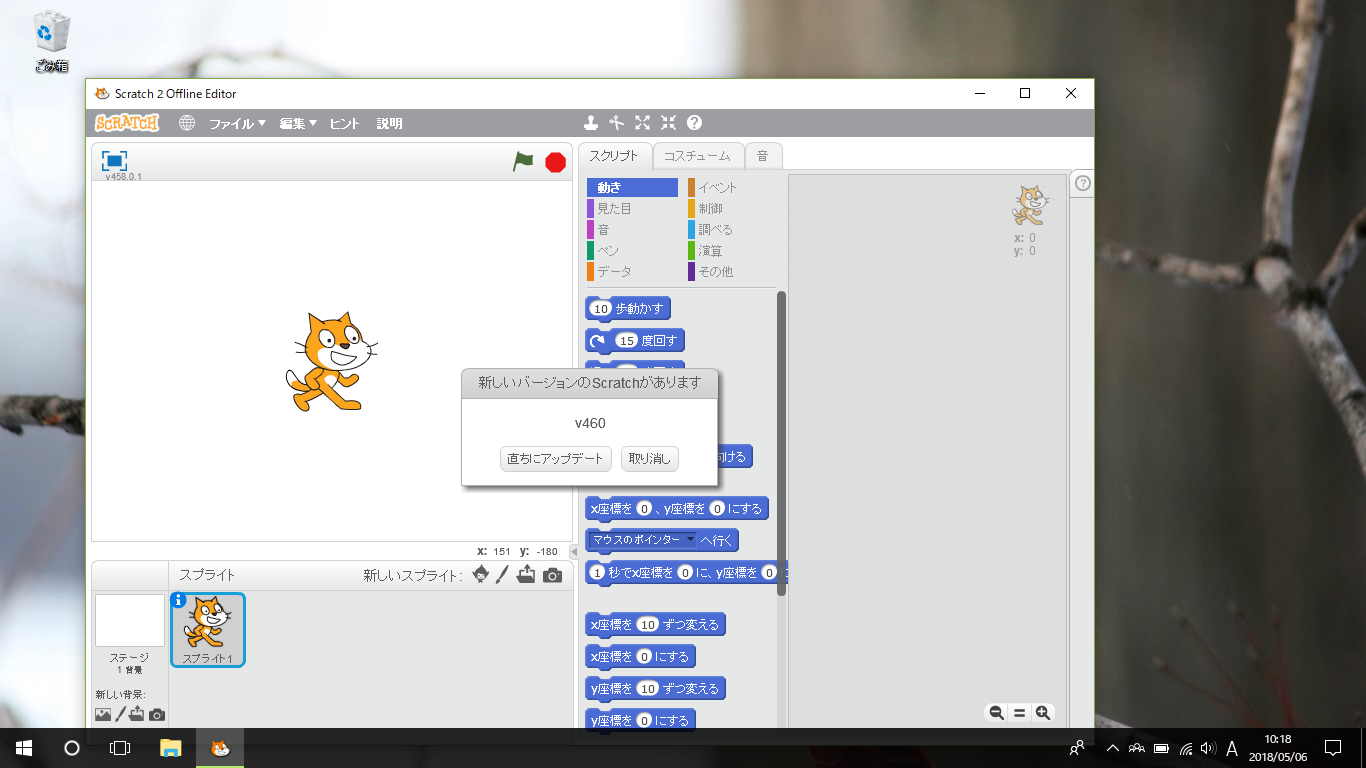Paint a new sprite with the brush icon
The height and width of the screenshot is (768, 1366).
(502, 575)
